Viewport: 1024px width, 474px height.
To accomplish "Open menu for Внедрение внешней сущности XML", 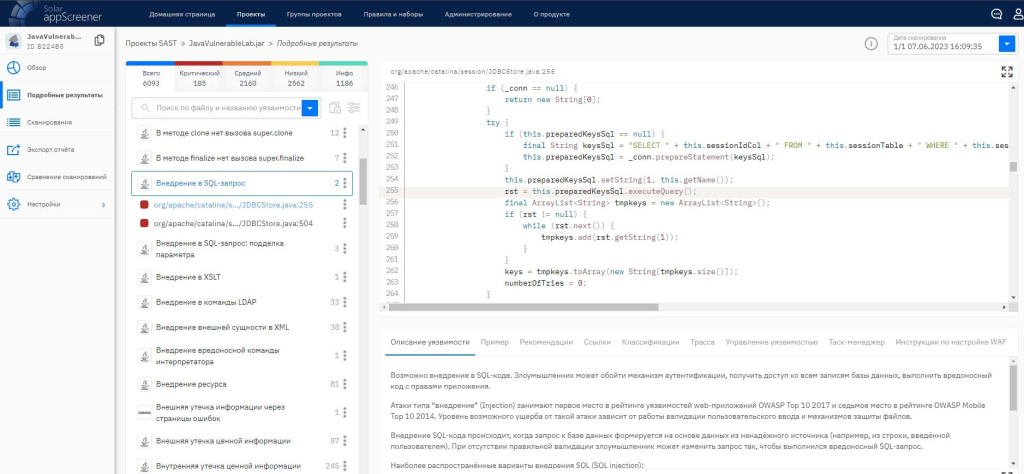I will point(345,327).
